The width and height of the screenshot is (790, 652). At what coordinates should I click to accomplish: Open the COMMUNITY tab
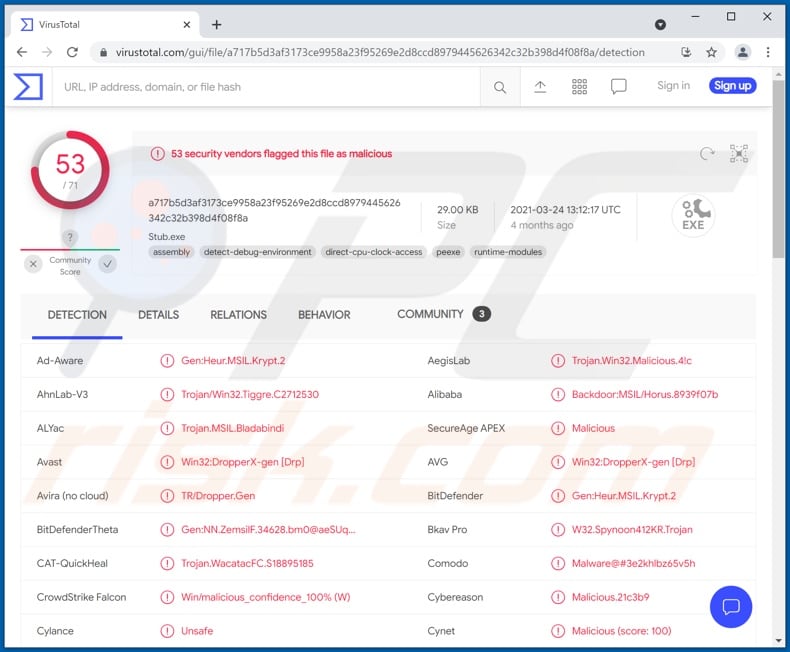coord(443,314)
